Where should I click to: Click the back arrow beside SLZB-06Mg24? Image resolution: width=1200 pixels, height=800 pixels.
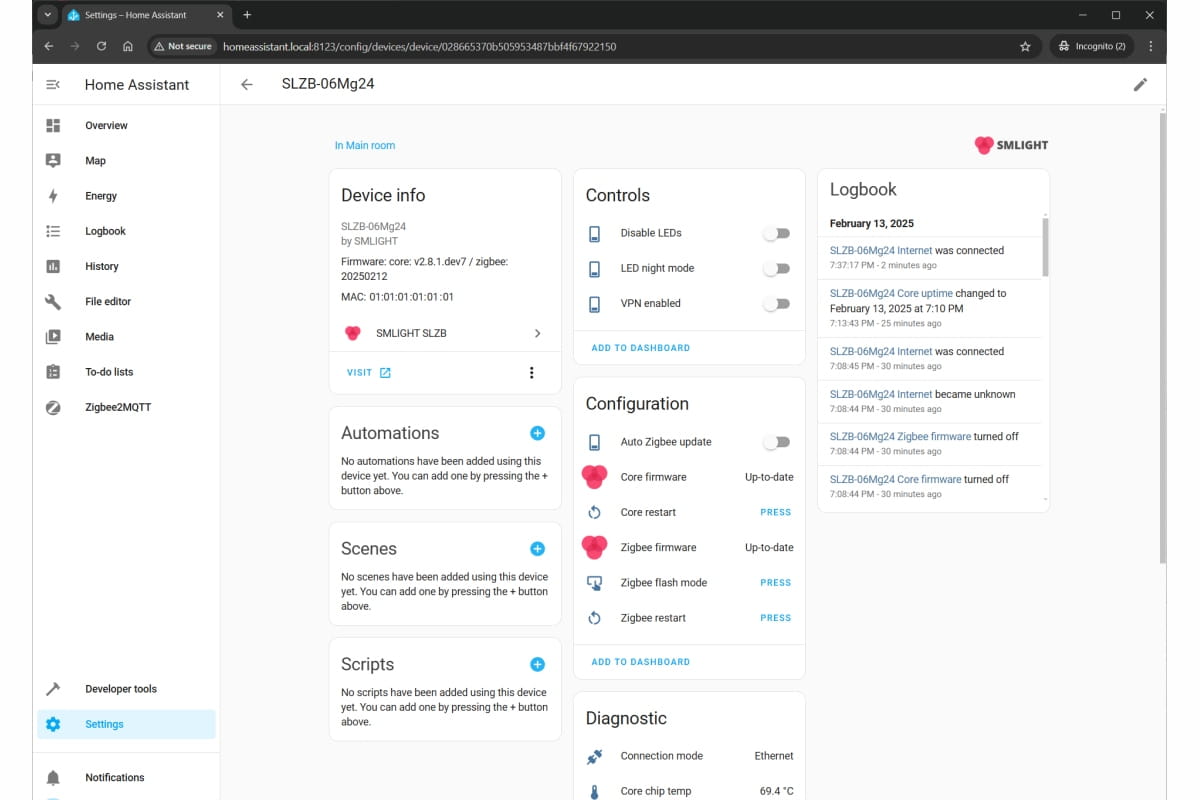[x=247, y=85]
